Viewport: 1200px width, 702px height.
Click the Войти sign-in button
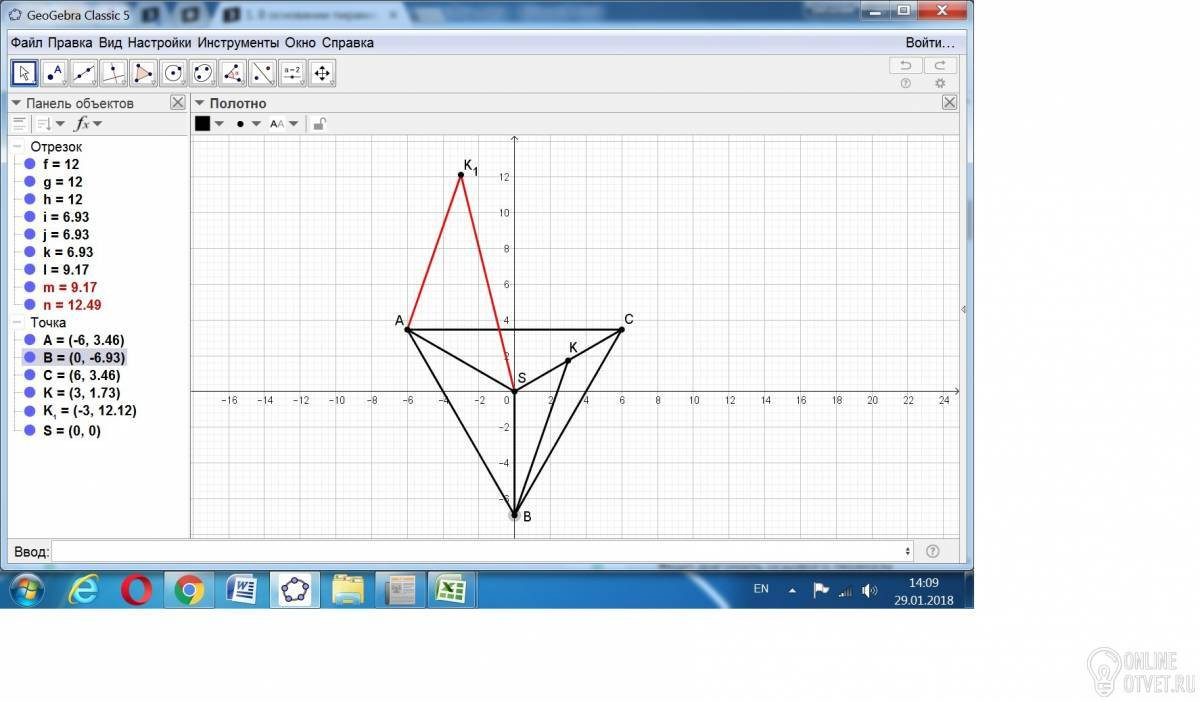(x=929, y=43)
